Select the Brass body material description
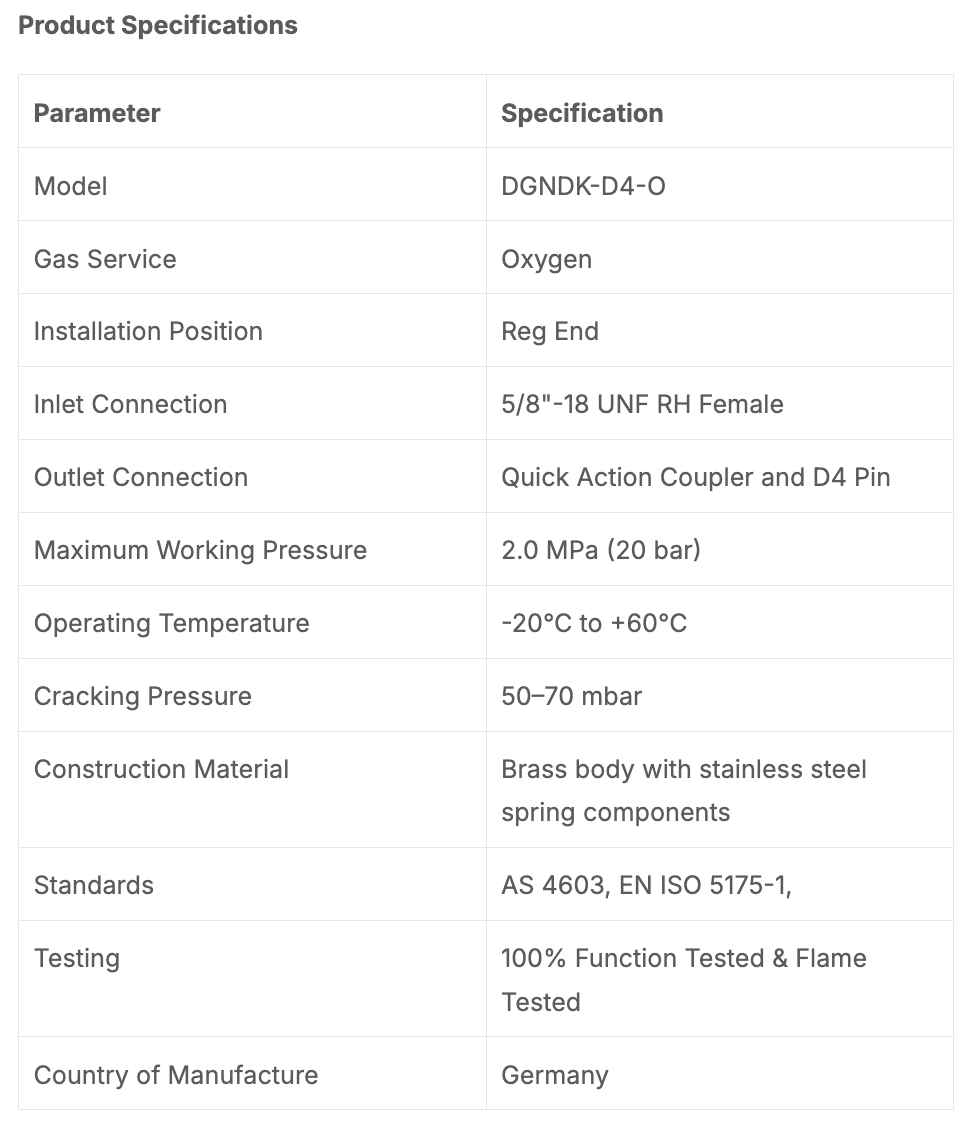 [x=683, y=791]
